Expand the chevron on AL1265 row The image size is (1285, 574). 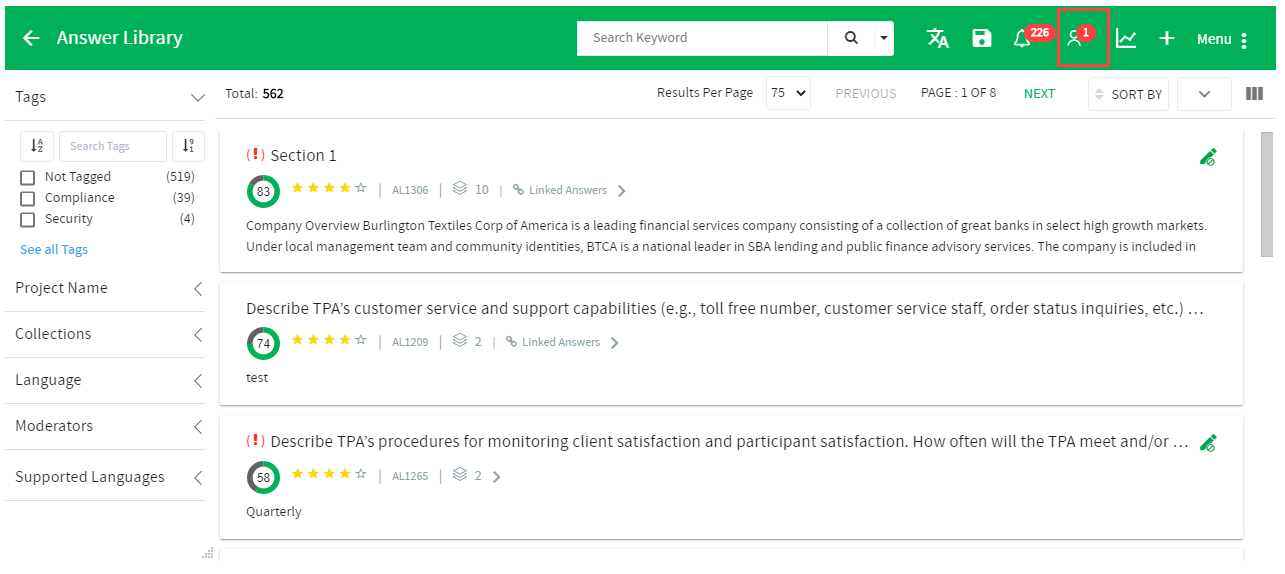tap(496, 477)
